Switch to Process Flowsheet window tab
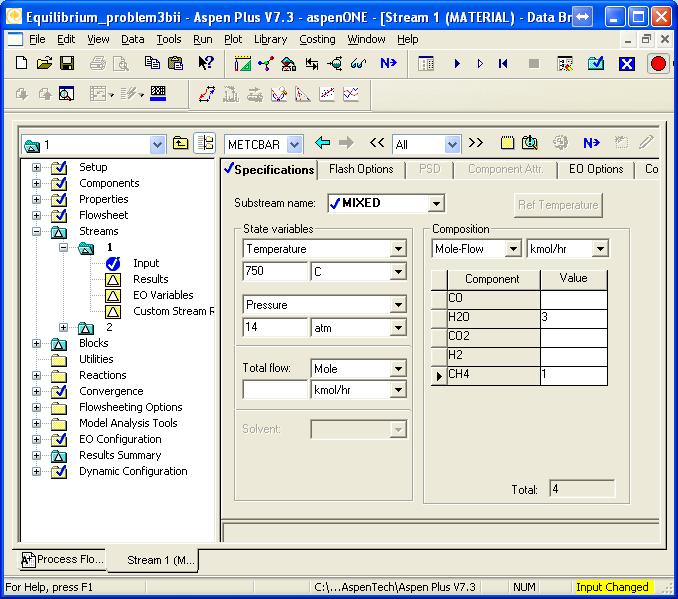The width and height of the screenshot is (678, 599). (x=63, y=559)
